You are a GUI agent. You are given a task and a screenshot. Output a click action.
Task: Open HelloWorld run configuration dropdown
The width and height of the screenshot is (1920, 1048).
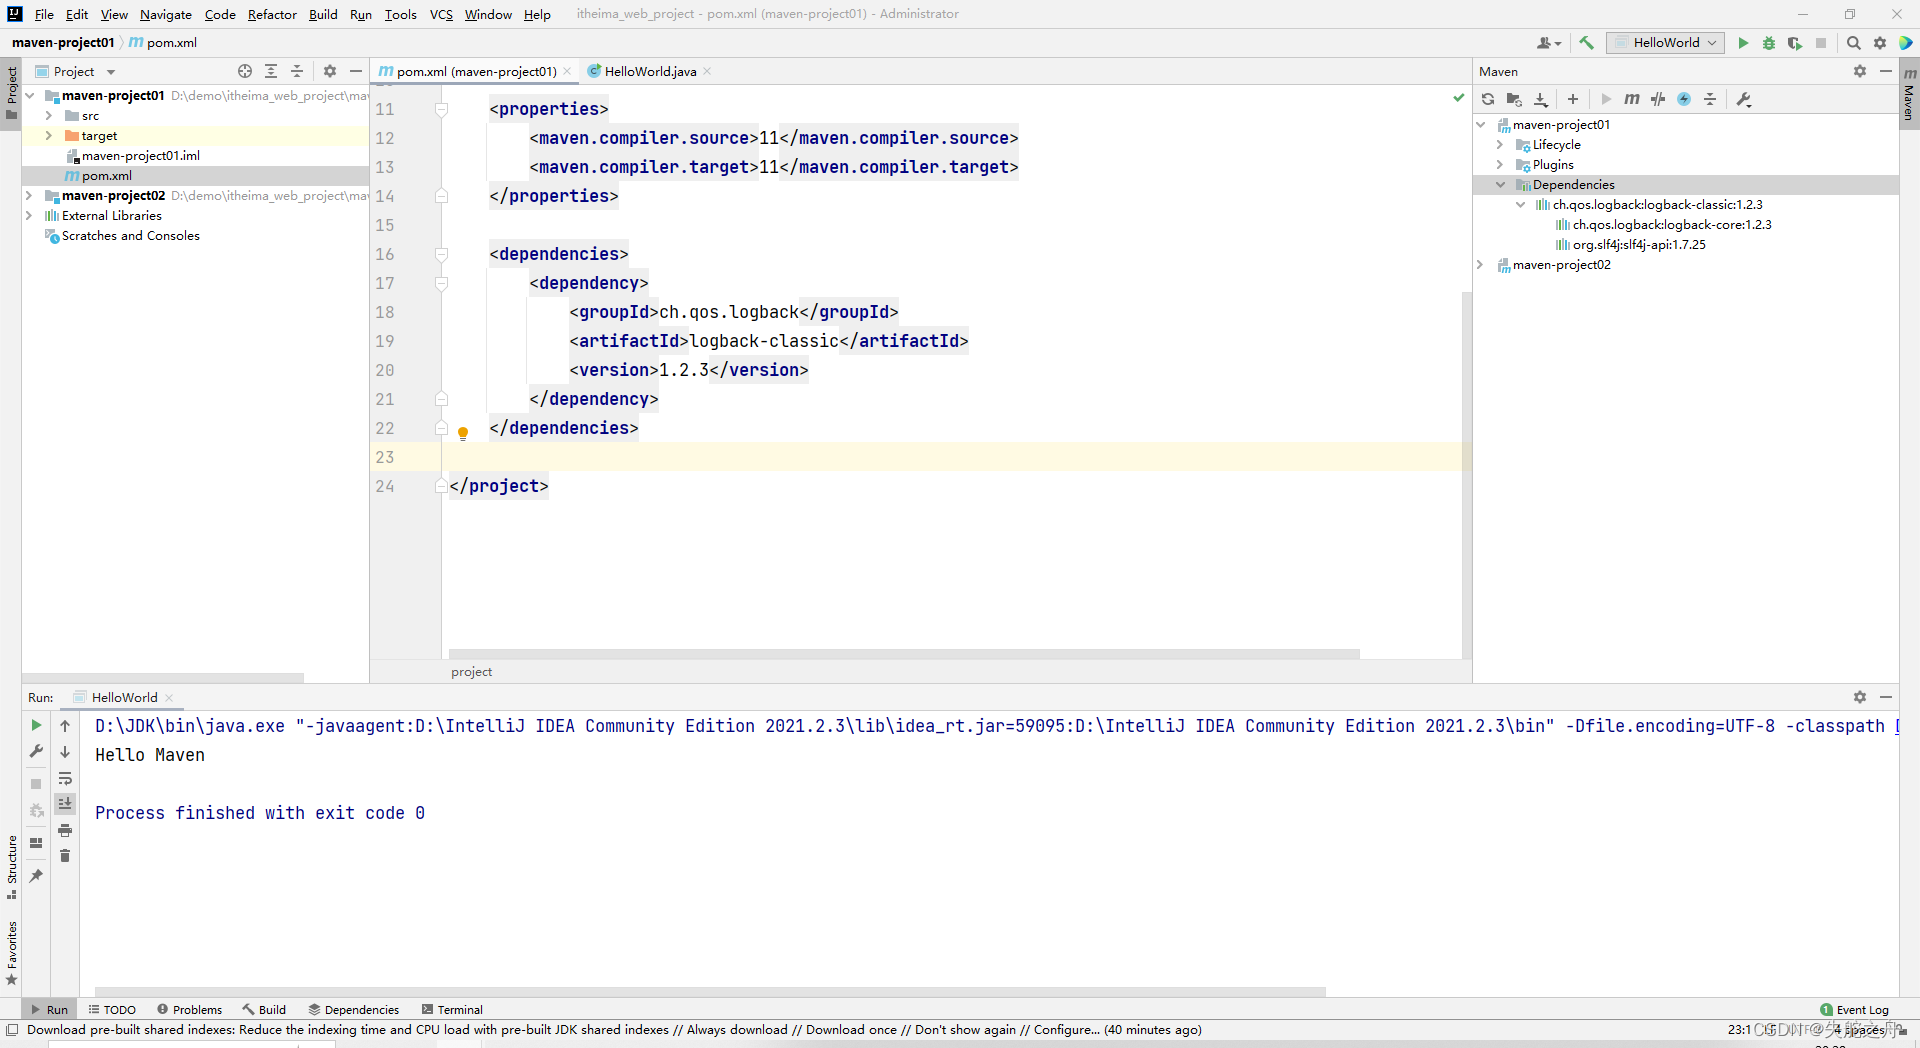pos(1664,43)
